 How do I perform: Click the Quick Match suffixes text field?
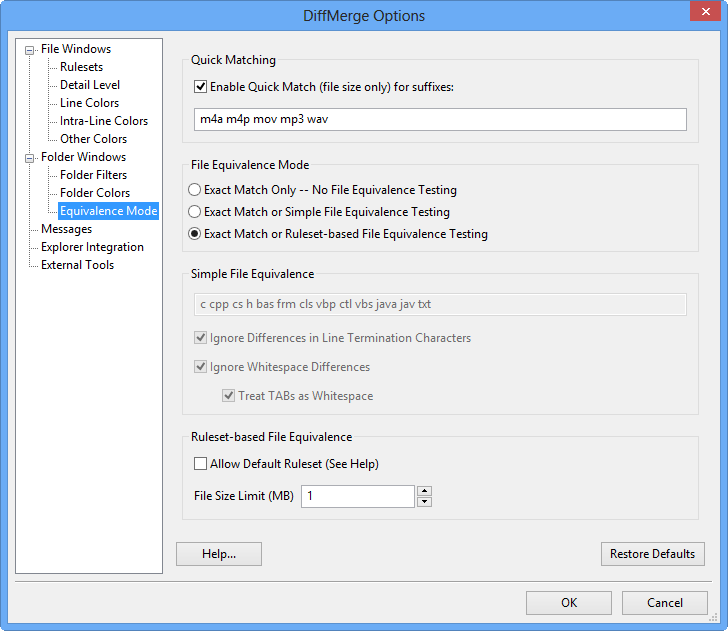tap(440, 120)
